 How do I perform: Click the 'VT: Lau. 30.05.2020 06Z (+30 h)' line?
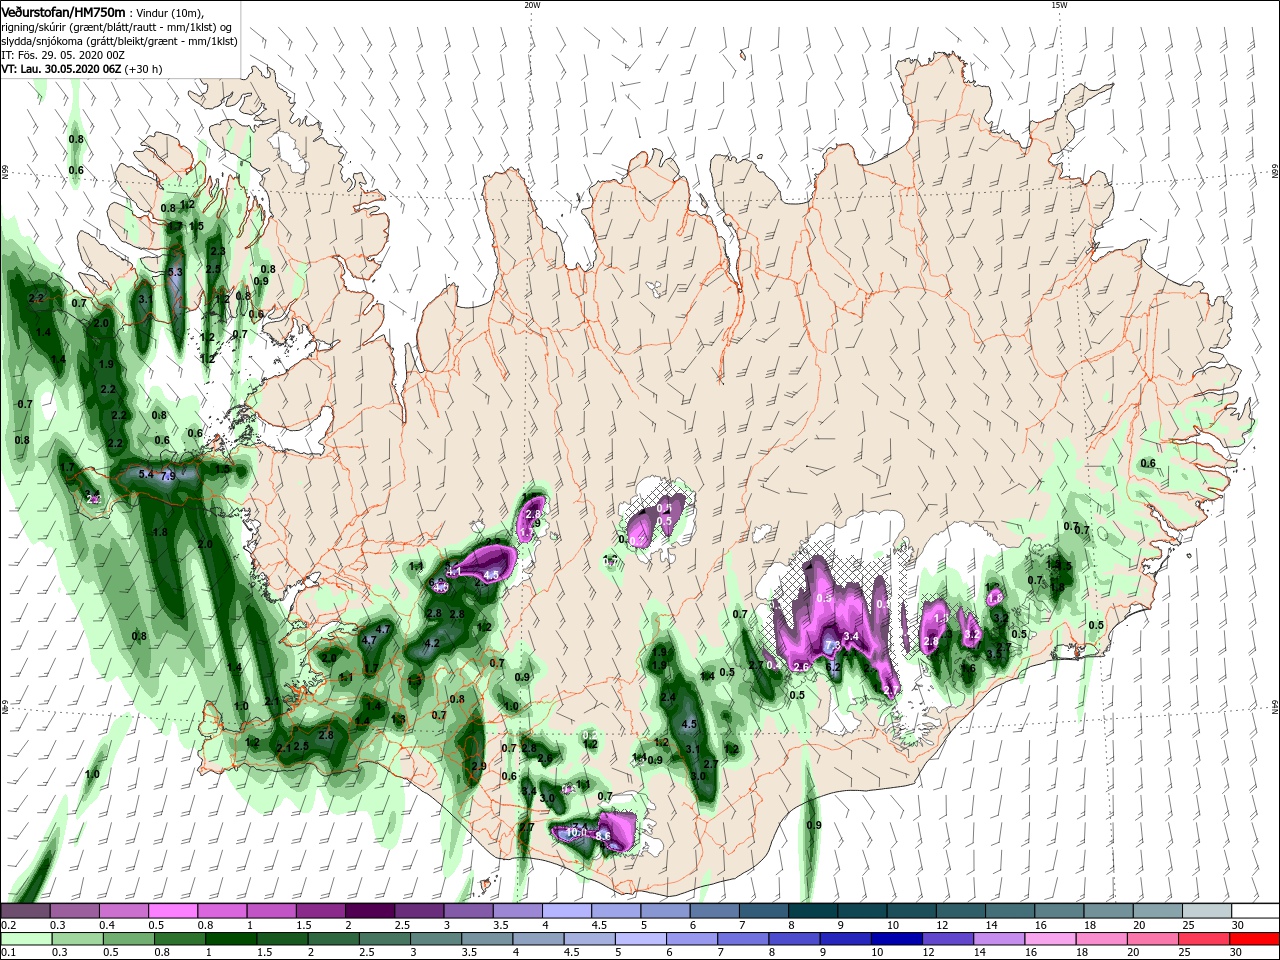(x=82, y=69)
